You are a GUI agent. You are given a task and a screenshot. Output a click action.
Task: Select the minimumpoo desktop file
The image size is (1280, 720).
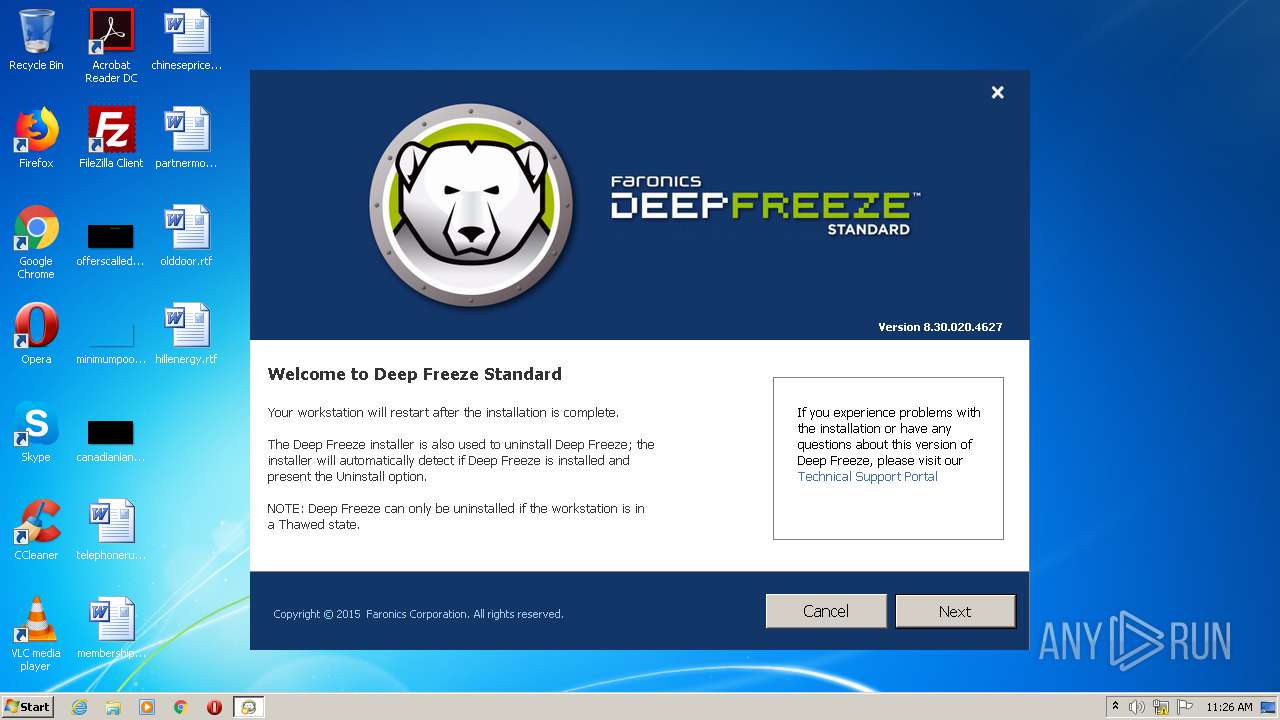pyautogui.click(x=111, y=342)
